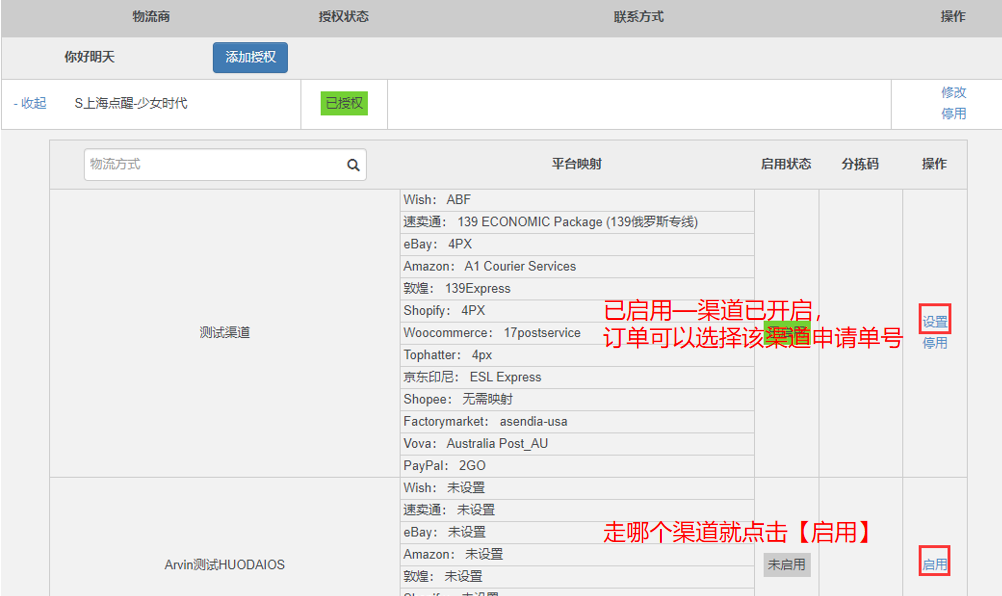Click the 'PayPal: 2GO' mapping row
Screen dimensions: 1002x596
click(x=577, y=466)
